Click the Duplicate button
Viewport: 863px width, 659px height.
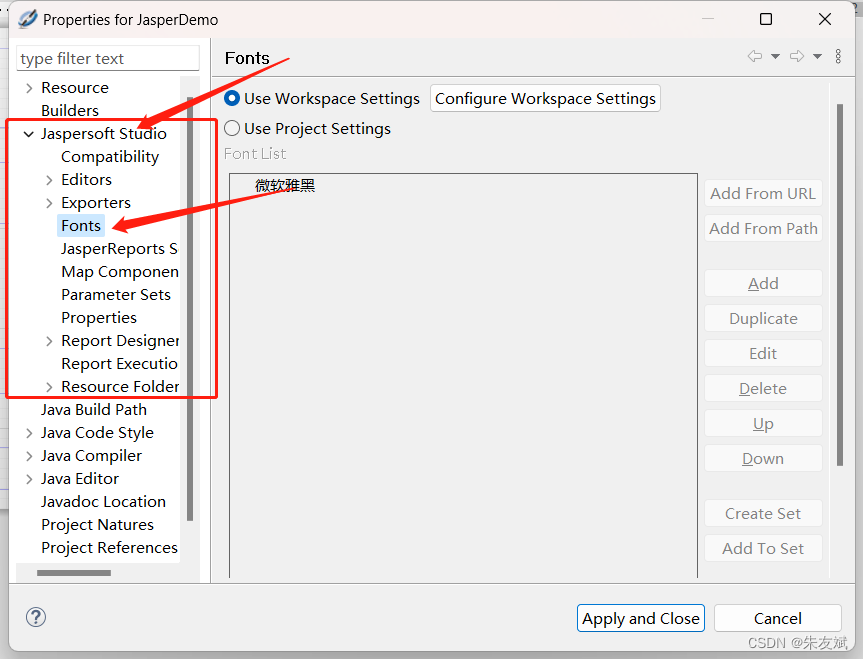pos(763,319)
